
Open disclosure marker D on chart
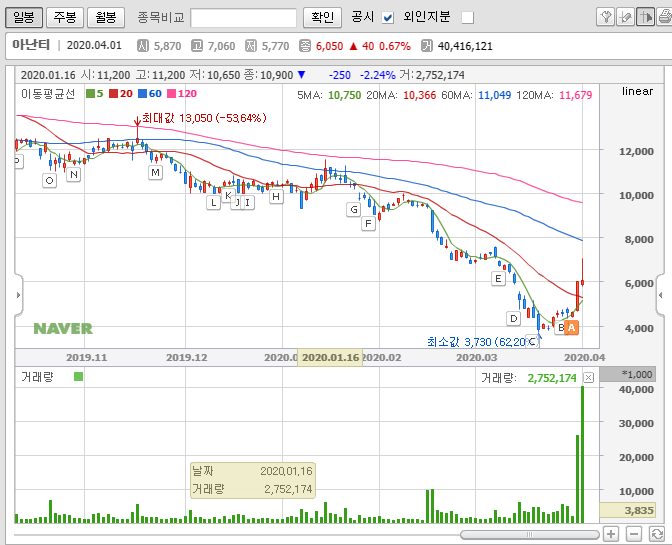pos(513,318)
